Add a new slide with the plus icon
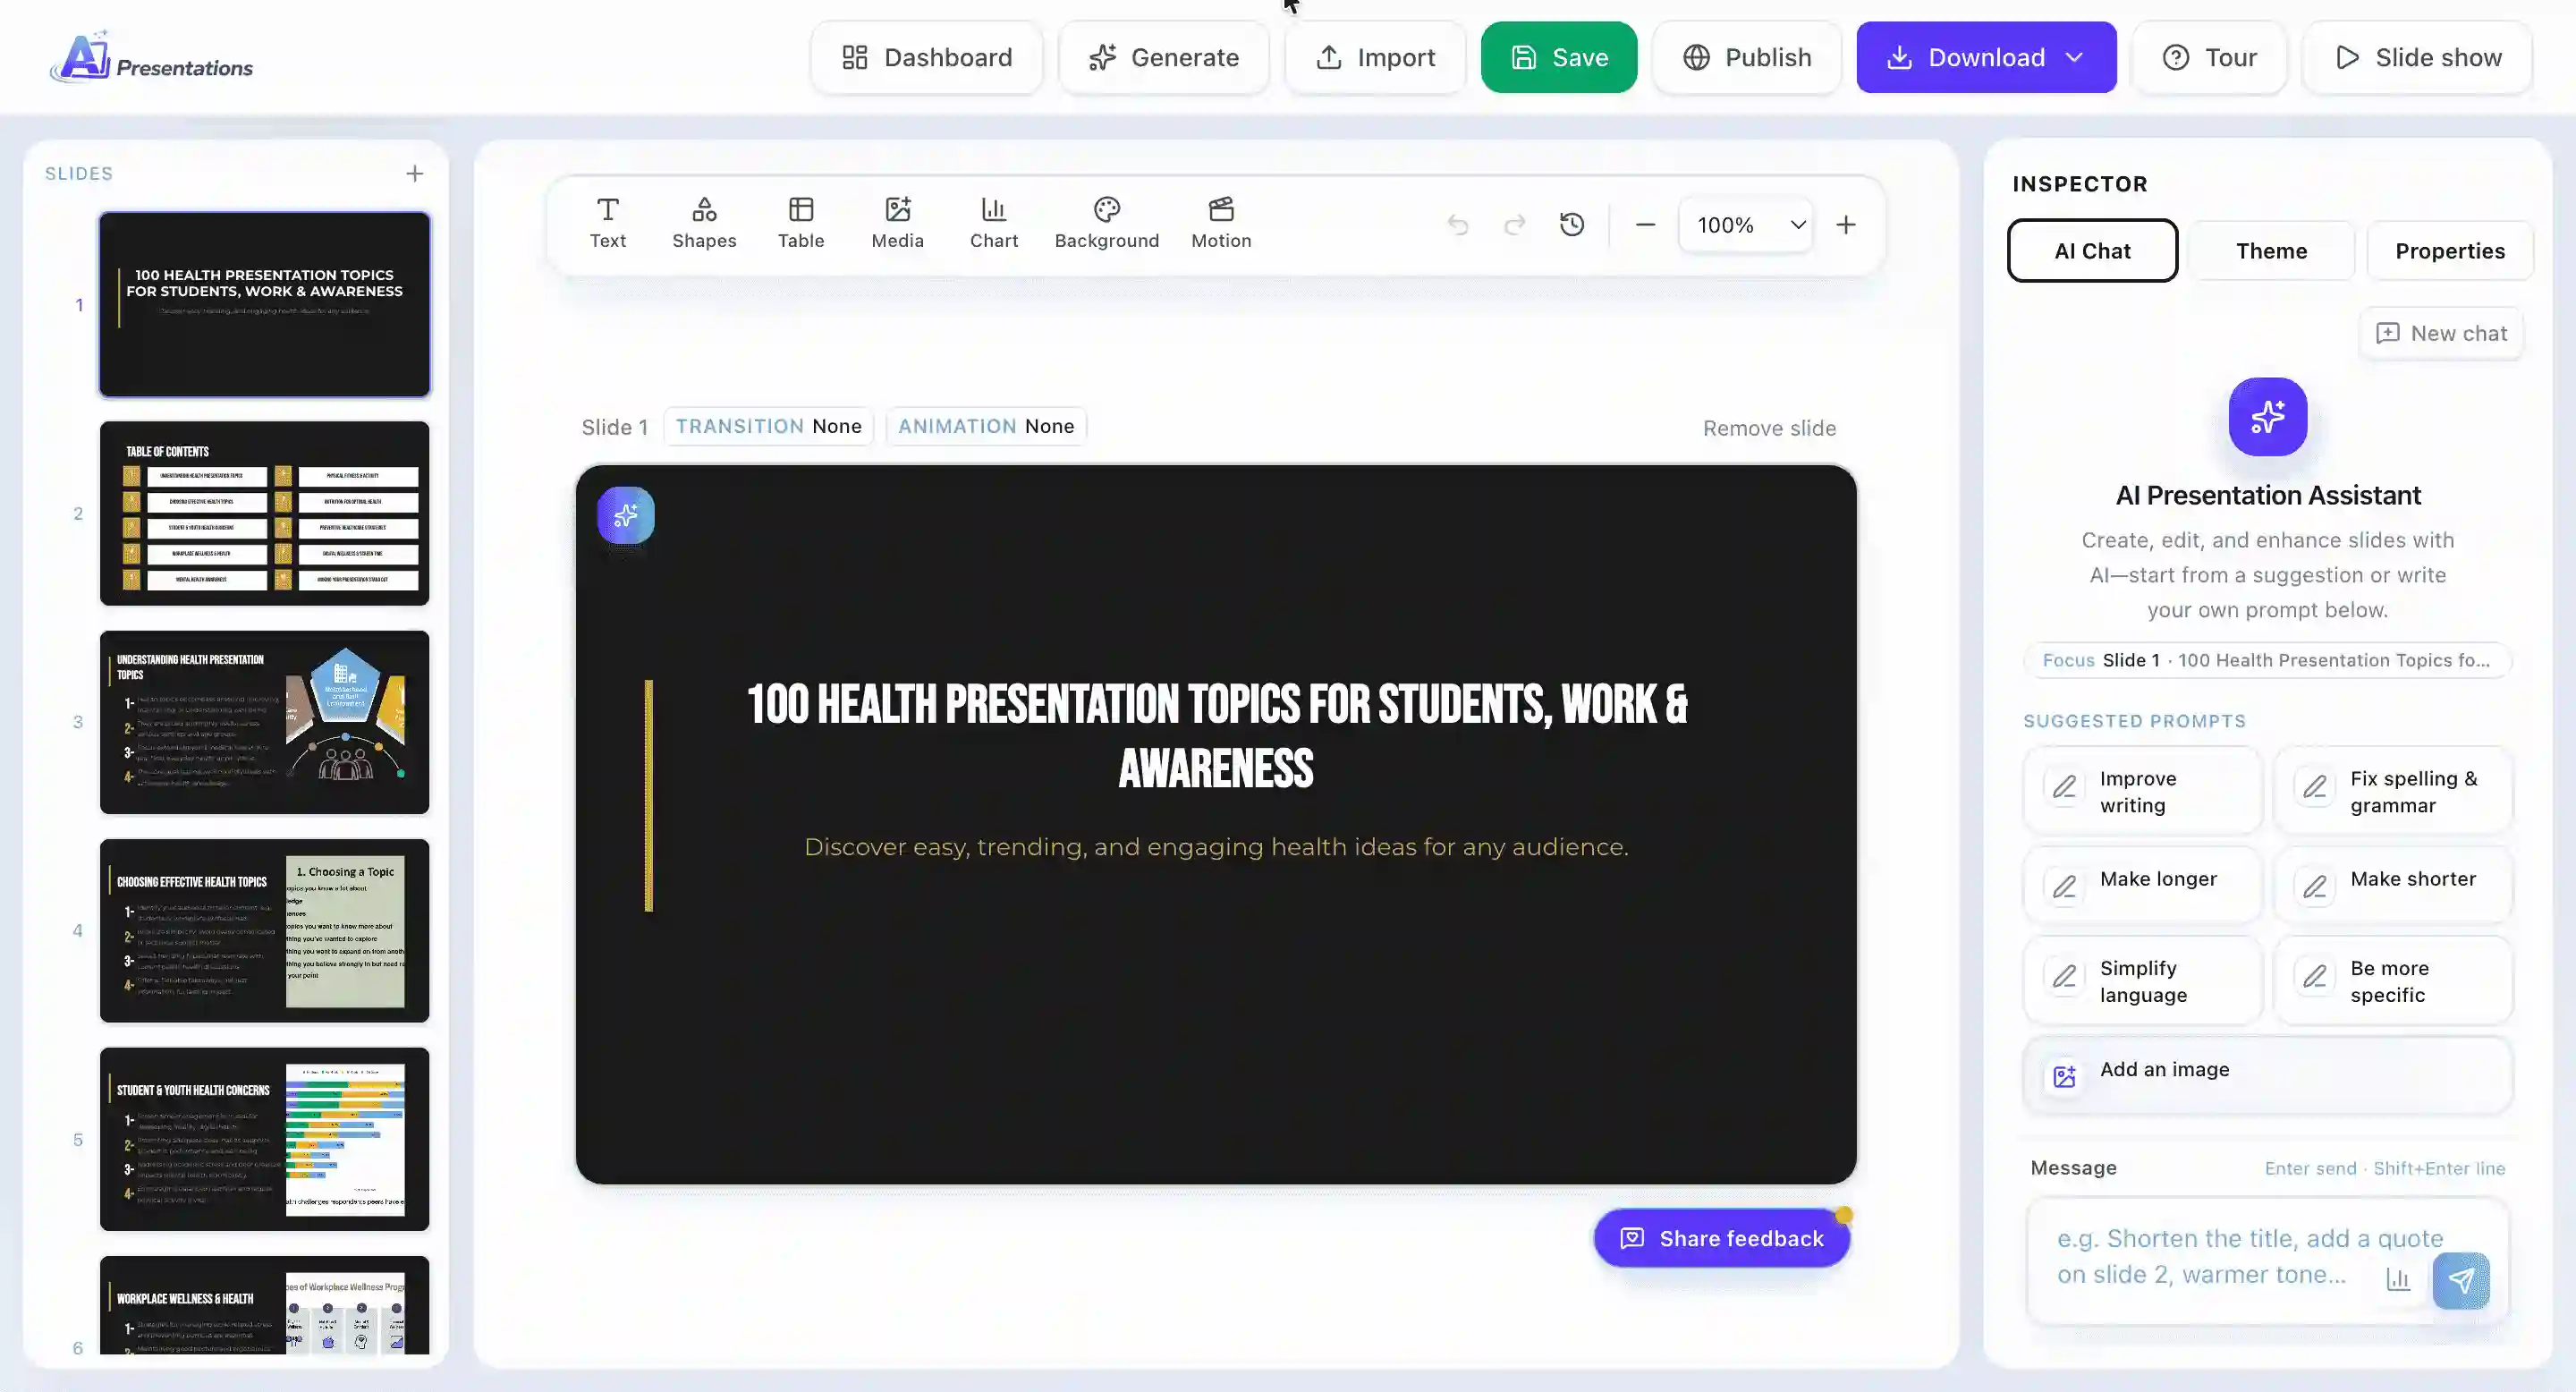The height and width of the screenshot is (1392, 2576). pos(414,174)
